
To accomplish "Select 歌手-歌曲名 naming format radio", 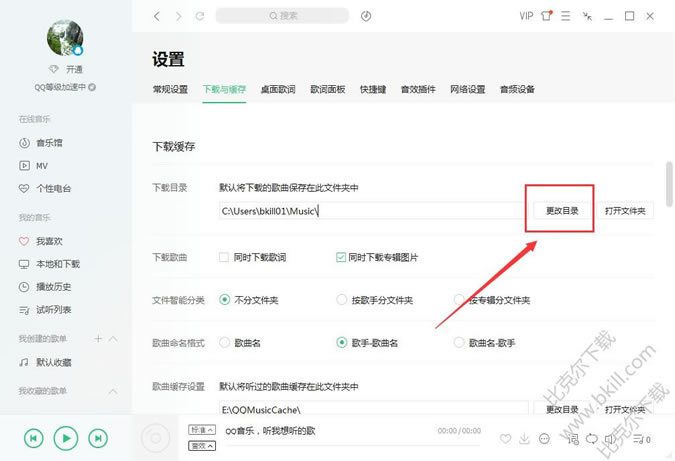I will coord(341,343).
